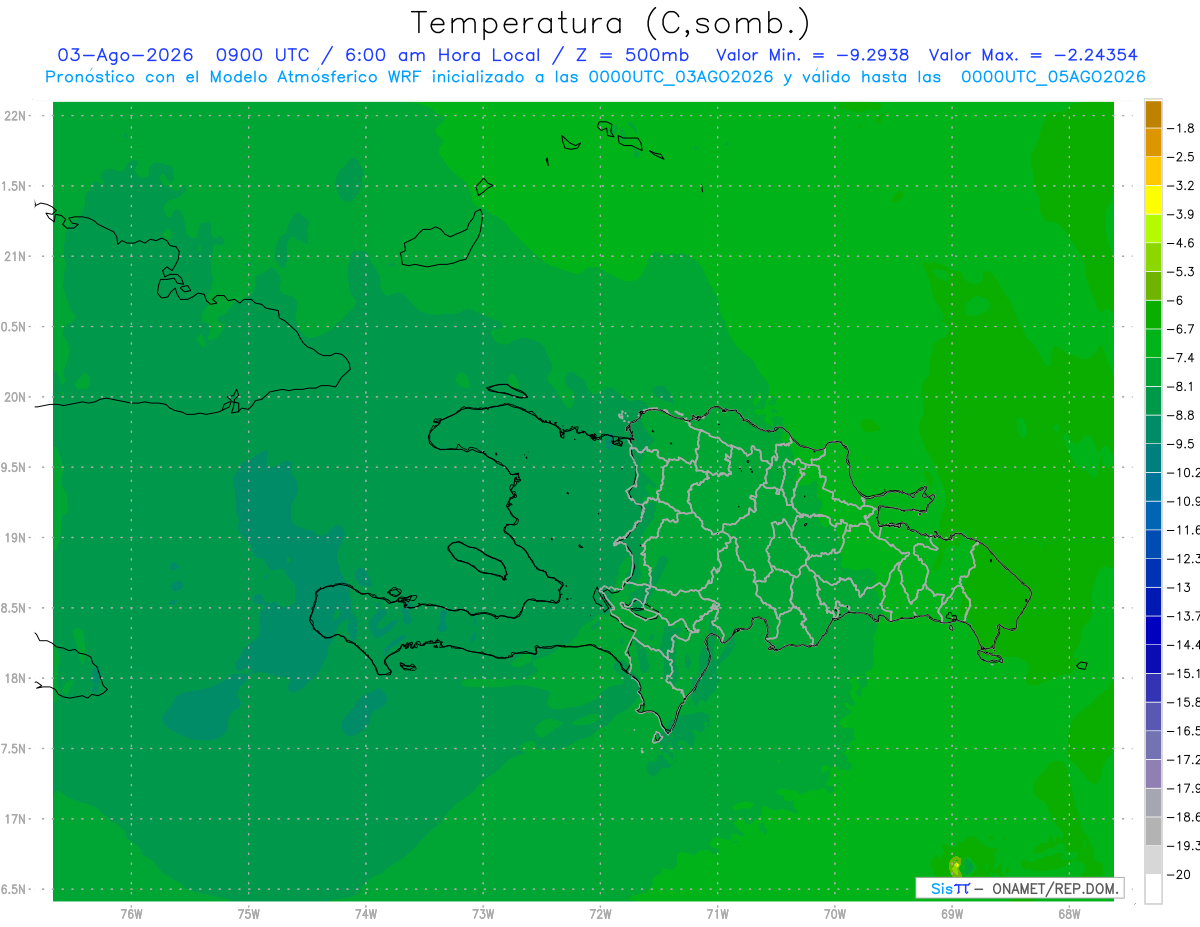Click the "-8.1" colorbar value

pyautogui.click(x=1181, y=387)
